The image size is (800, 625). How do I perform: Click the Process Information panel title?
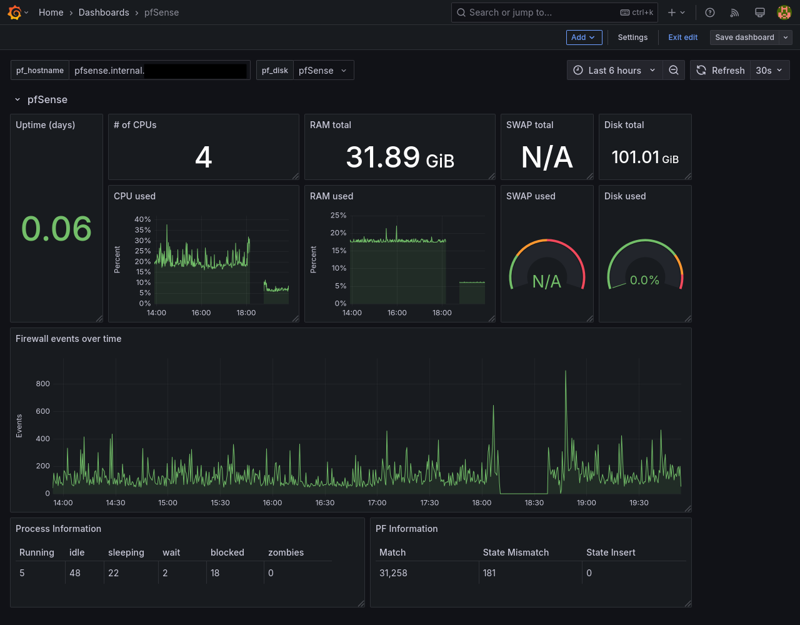[x=58, y=529]
